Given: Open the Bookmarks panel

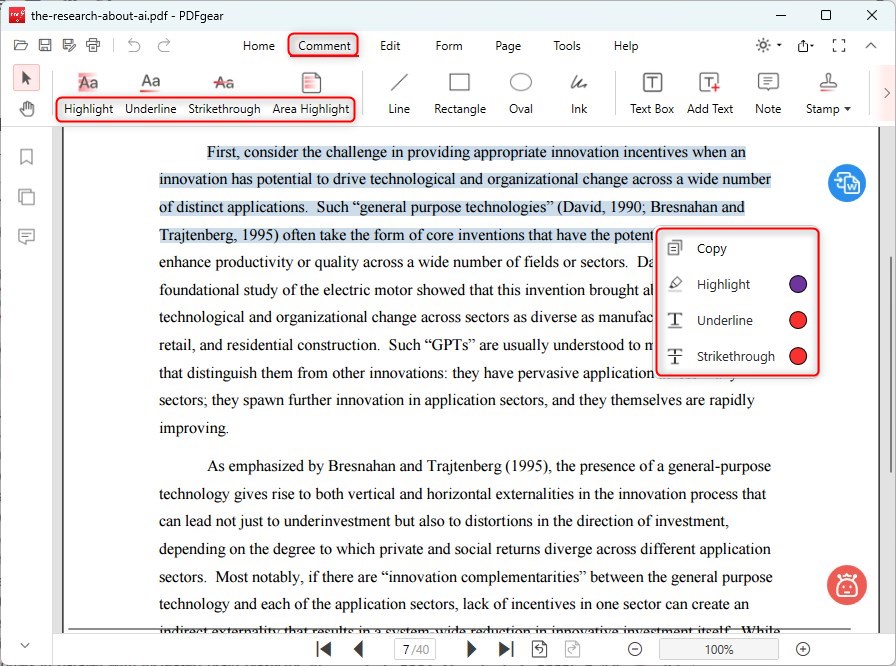Looking at the screenshot, I should pyautogui.click(x=26, y=157).
